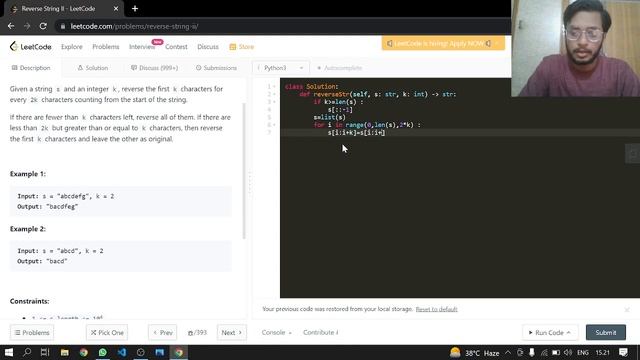This screenshot has height=360, width=640.
Task: Switch to the Description tab
Action: coord(31,68)
